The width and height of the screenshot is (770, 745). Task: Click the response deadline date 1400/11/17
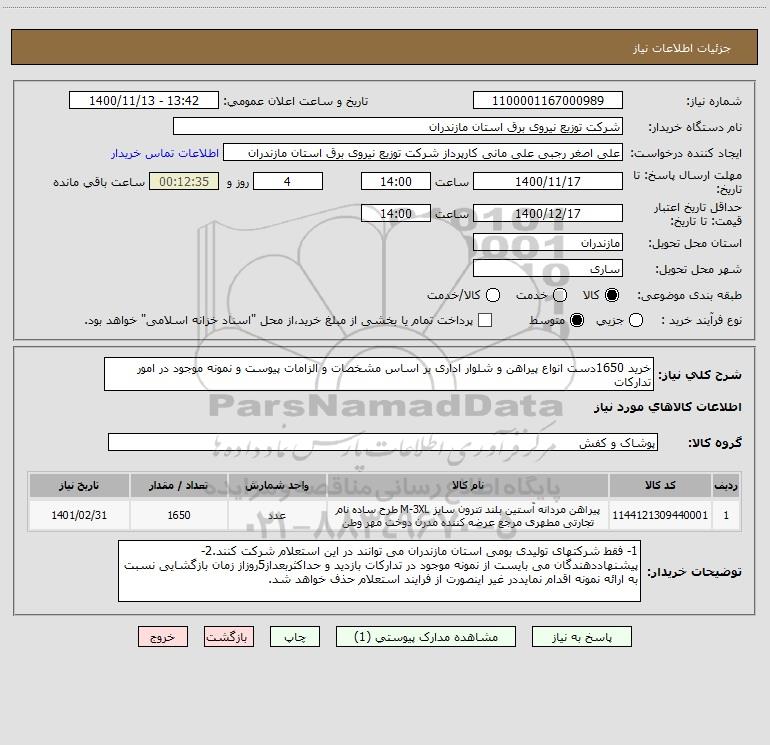coord(548,181)
